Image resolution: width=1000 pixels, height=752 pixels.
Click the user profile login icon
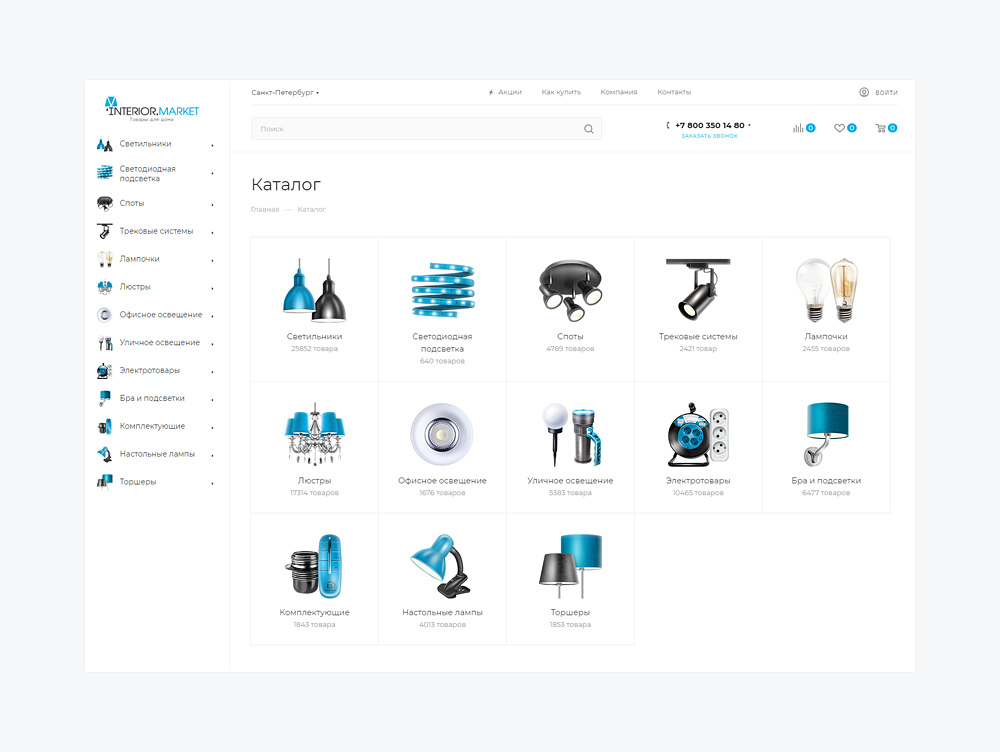pyautogui.click(x=864, y=92)
